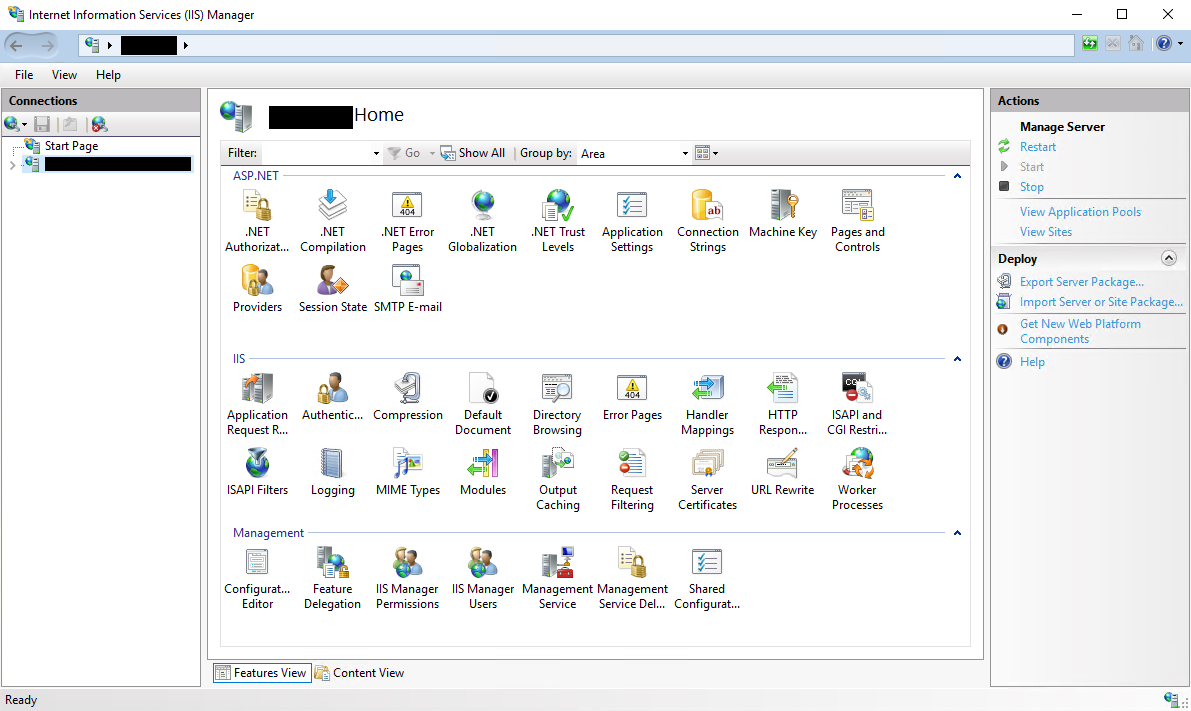The image size is (1191, 711).
Task: Open the Providers feature
Action: 257,289
